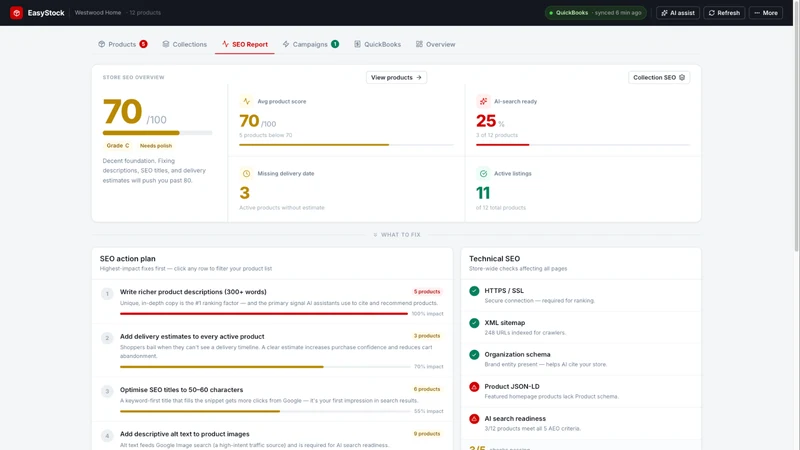Click the Technical SEO heading
The height and width of the screenshot is (450, 800).
pos(494,259)
